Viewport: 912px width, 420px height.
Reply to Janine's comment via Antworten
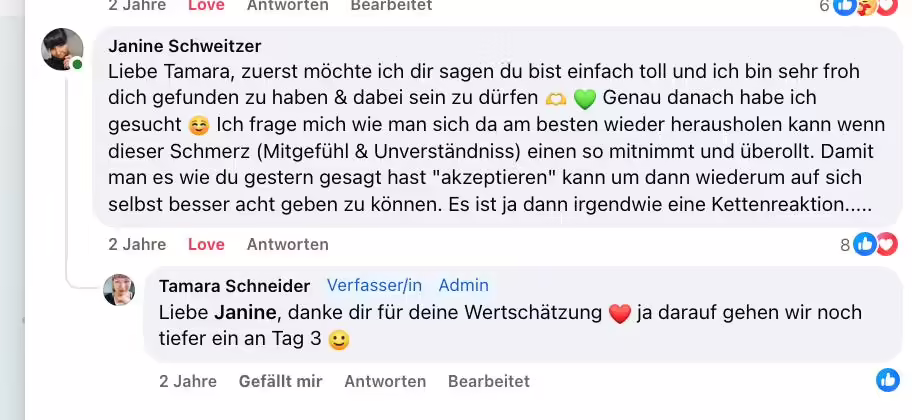288,244
